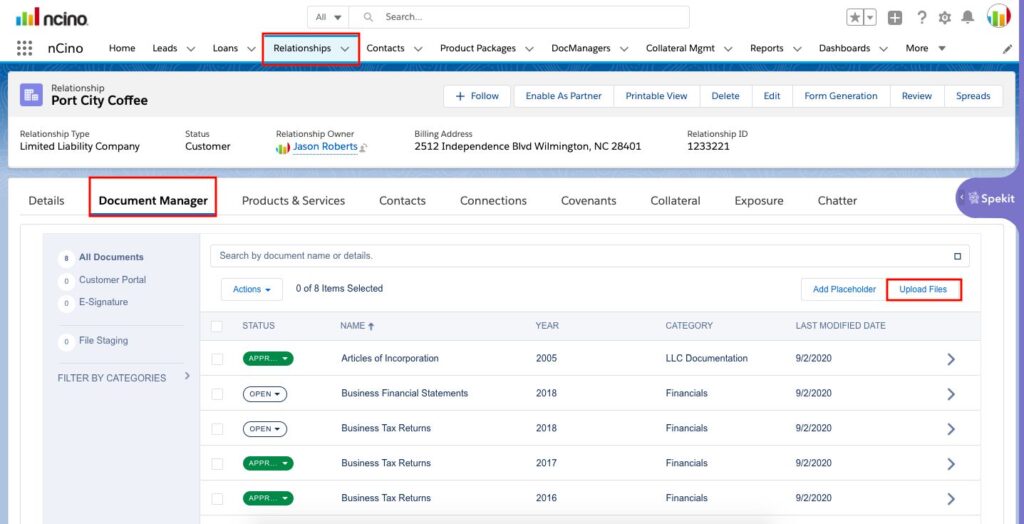Click the favorites star icon
The height and width of the screenshot is (524, 1024).
(855, 18)
